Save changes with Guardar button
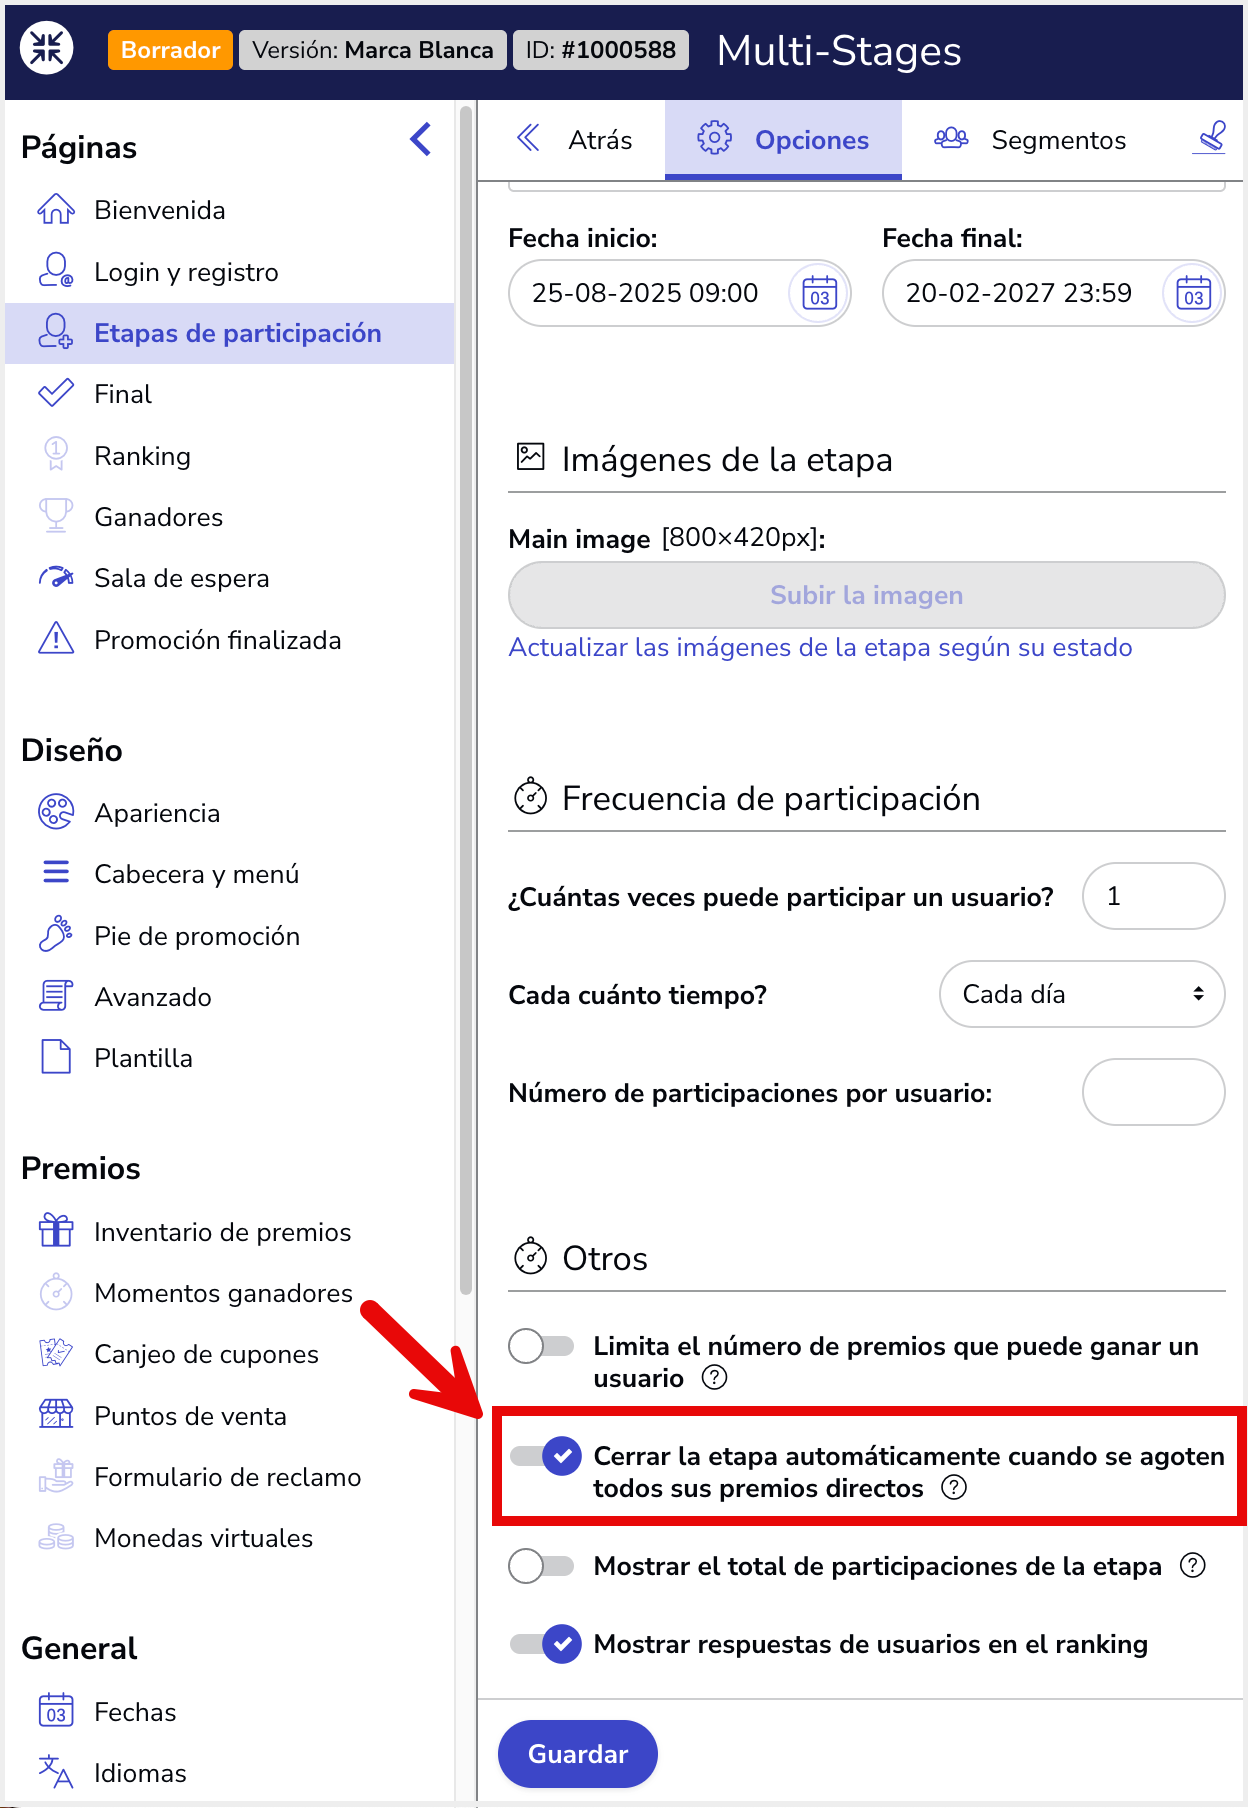Image resolution: width=1248 pixels, height=1808 pixels. [x=578, y=1754]
